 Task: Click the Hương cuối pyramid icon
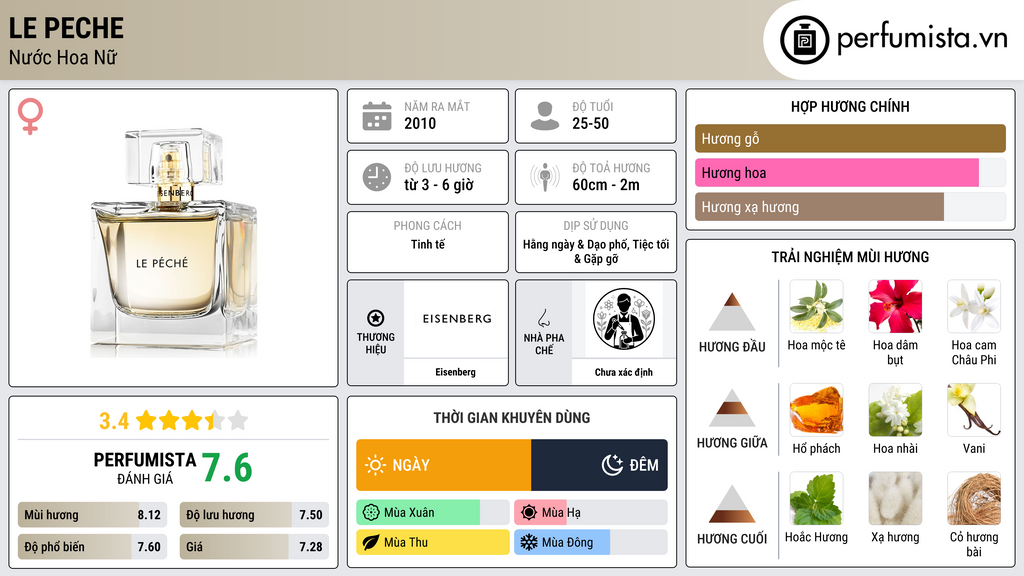(732, 504)
